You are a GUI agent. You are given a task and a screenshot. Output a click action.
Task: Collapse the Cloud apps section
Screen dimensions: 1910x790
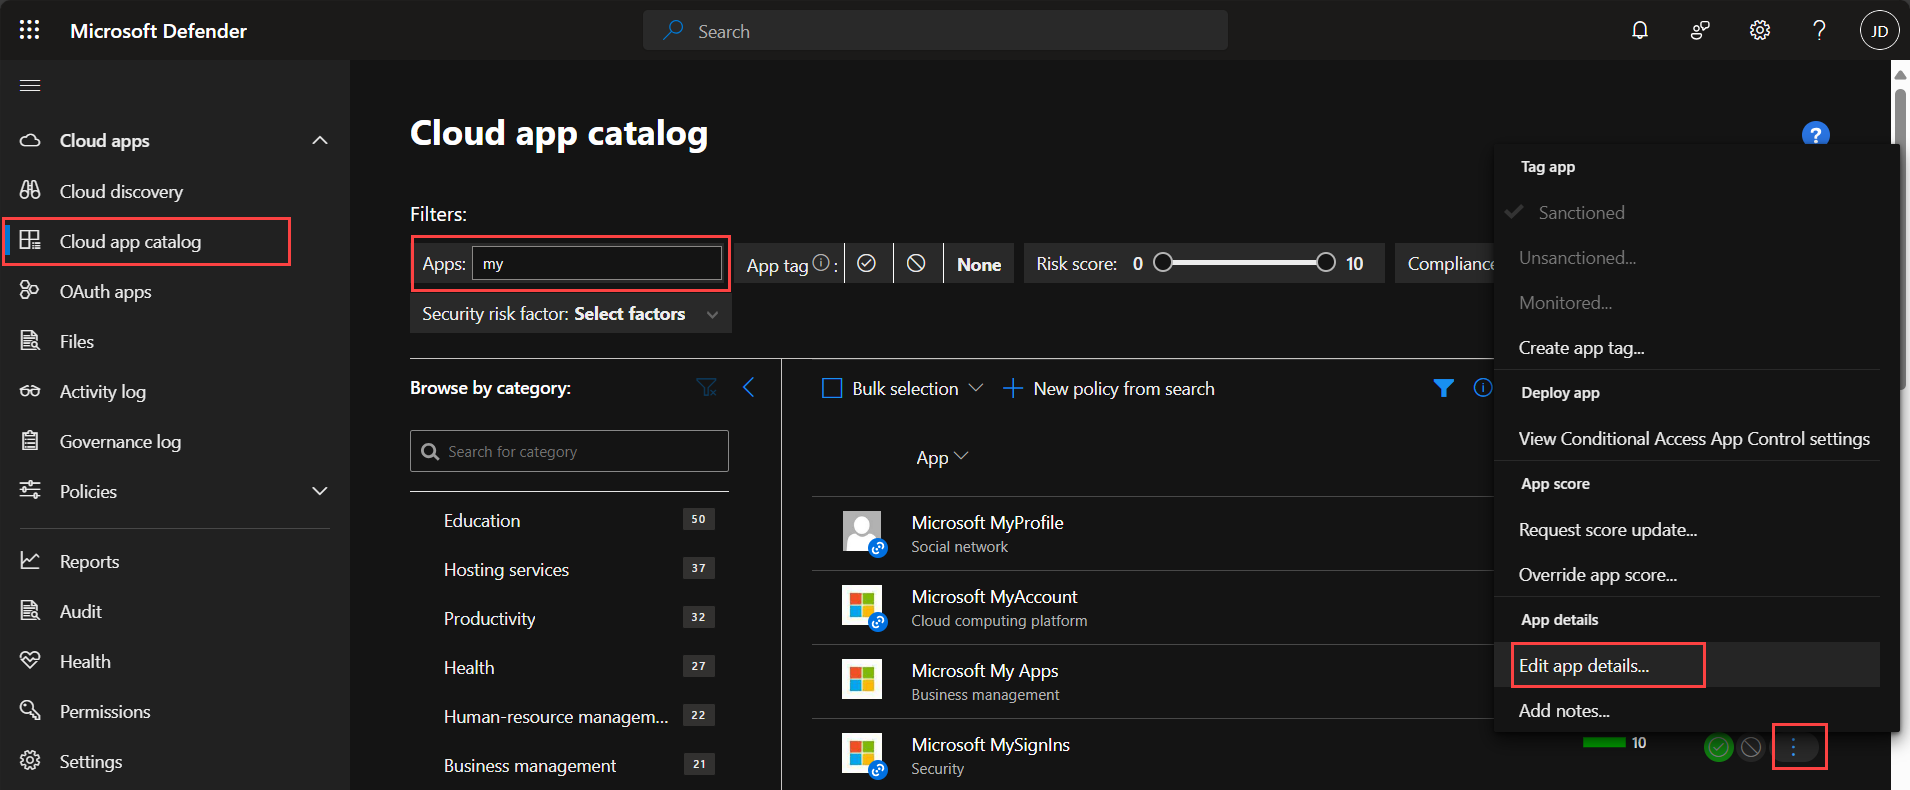[x=320, y=140]
